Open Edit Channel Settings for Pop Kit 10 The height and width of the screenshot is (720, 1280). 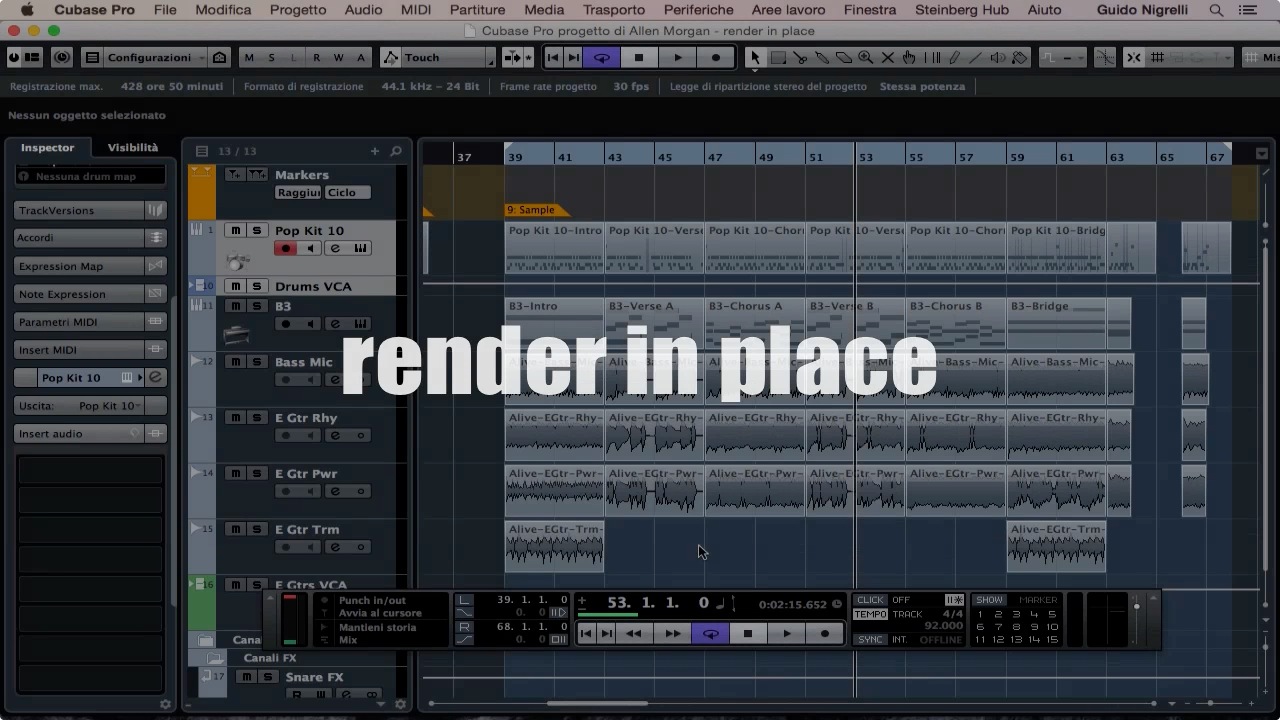(335, 248)
